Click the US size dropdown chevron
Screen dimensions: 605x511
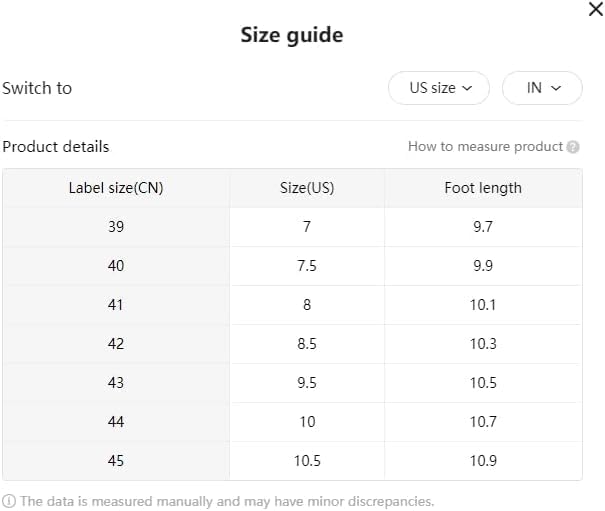coord(467,88)
